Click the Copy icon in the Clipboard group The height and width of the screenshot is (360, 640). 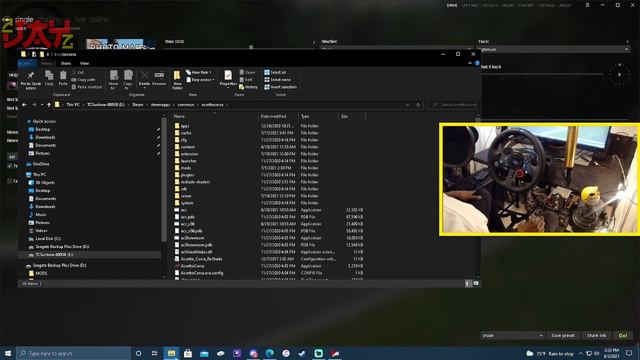49,78
